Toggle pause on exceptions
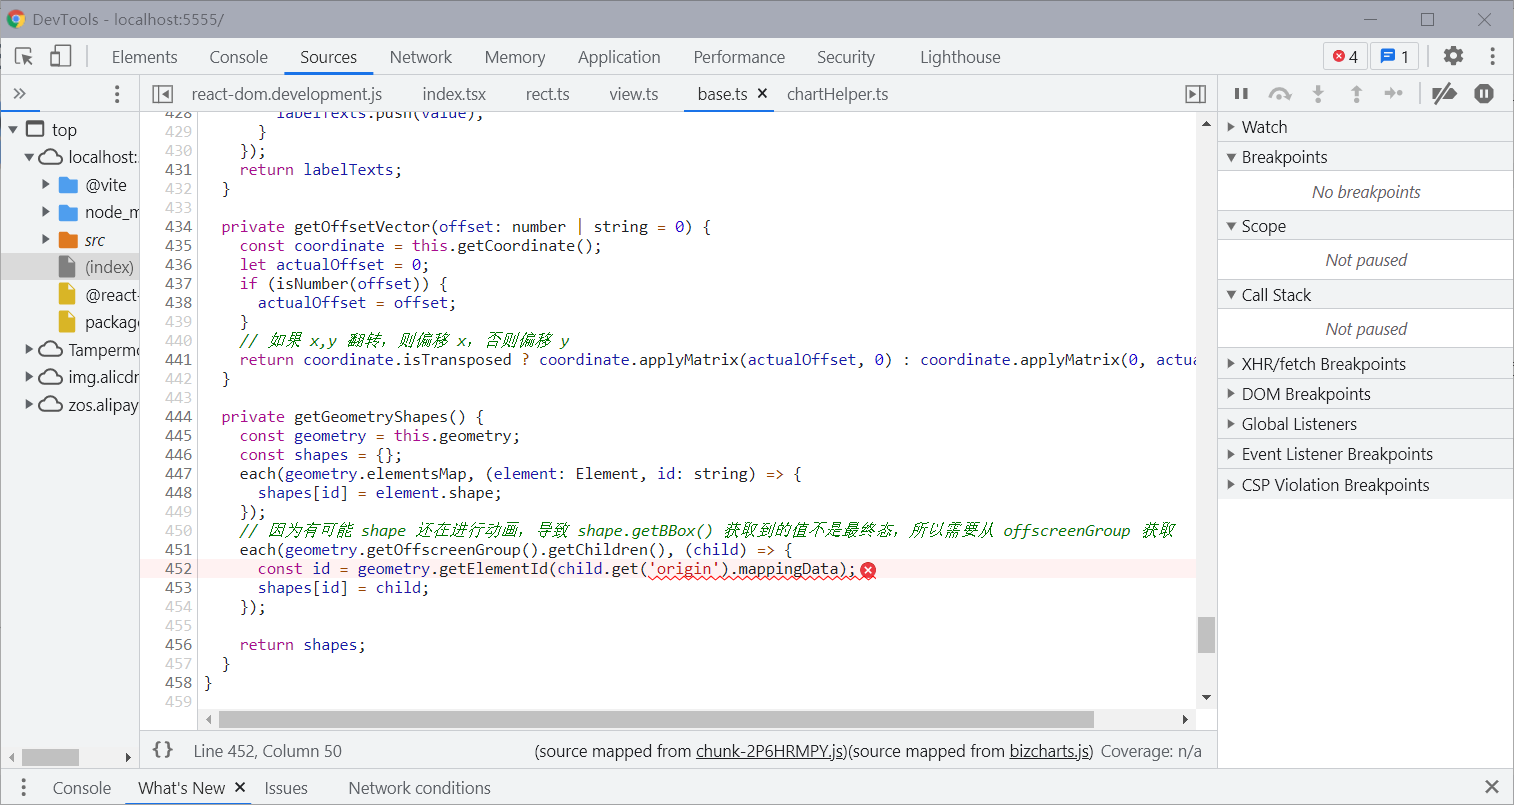 pyautogui.click(x=1484, y=94)
